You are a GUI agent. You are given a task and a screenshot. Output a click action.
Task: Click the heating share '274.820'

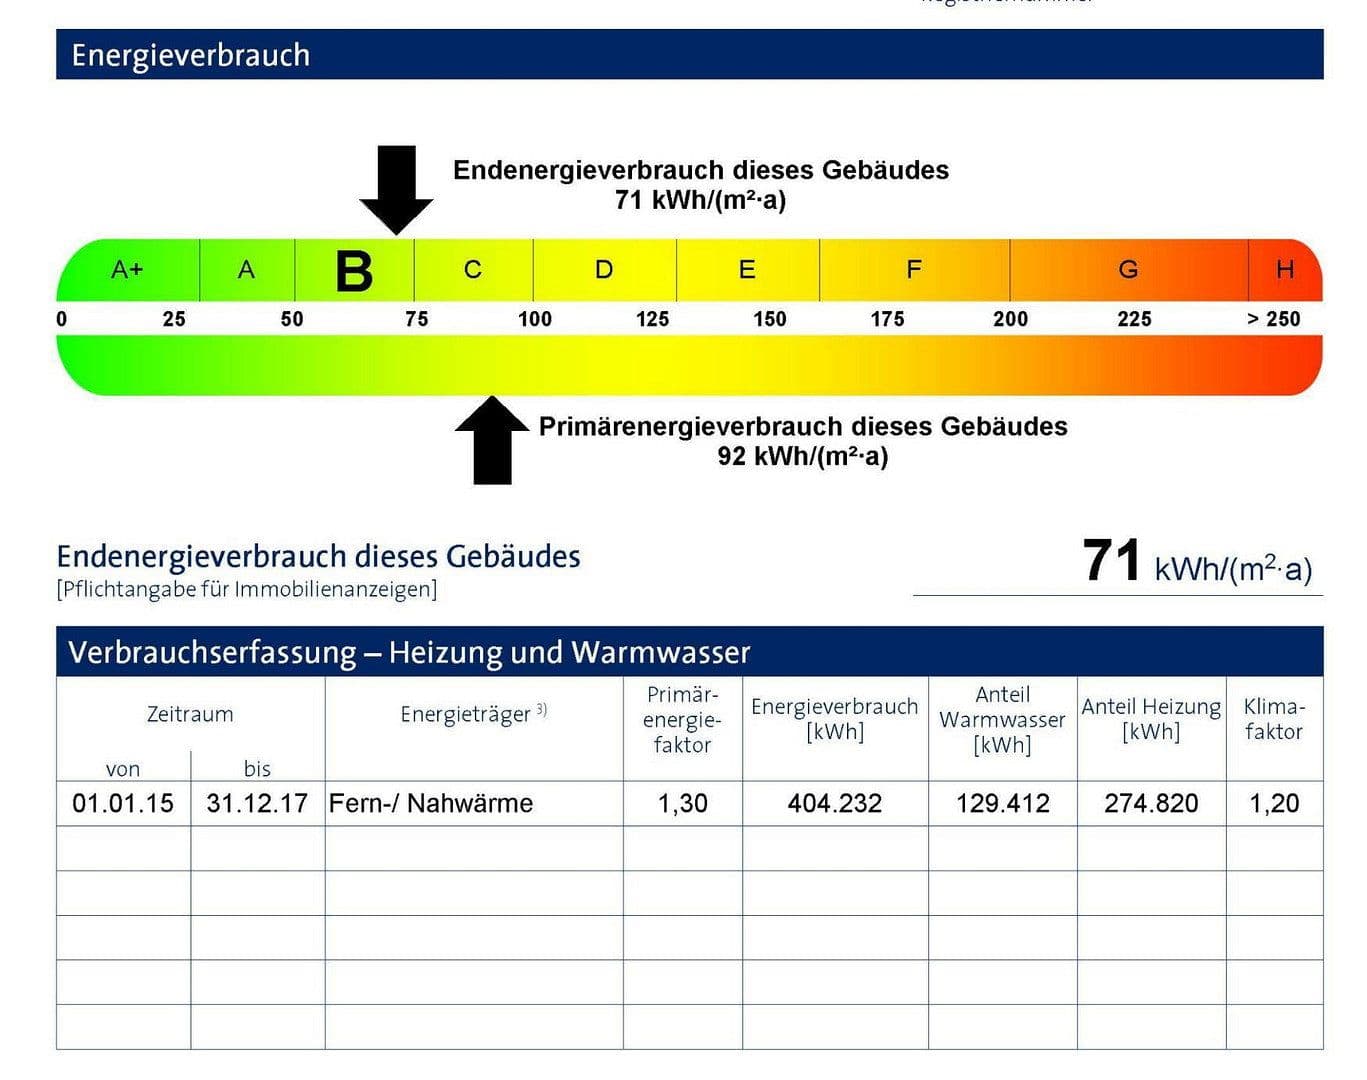click(x=1151, y=803)
